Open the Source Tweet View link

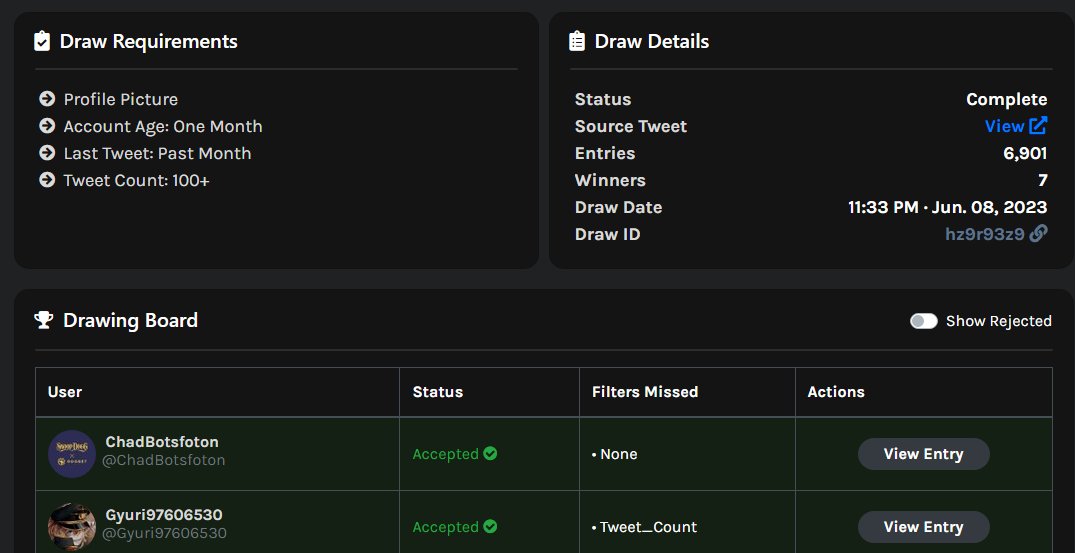pyautogui.click(x=1004, y=126)
